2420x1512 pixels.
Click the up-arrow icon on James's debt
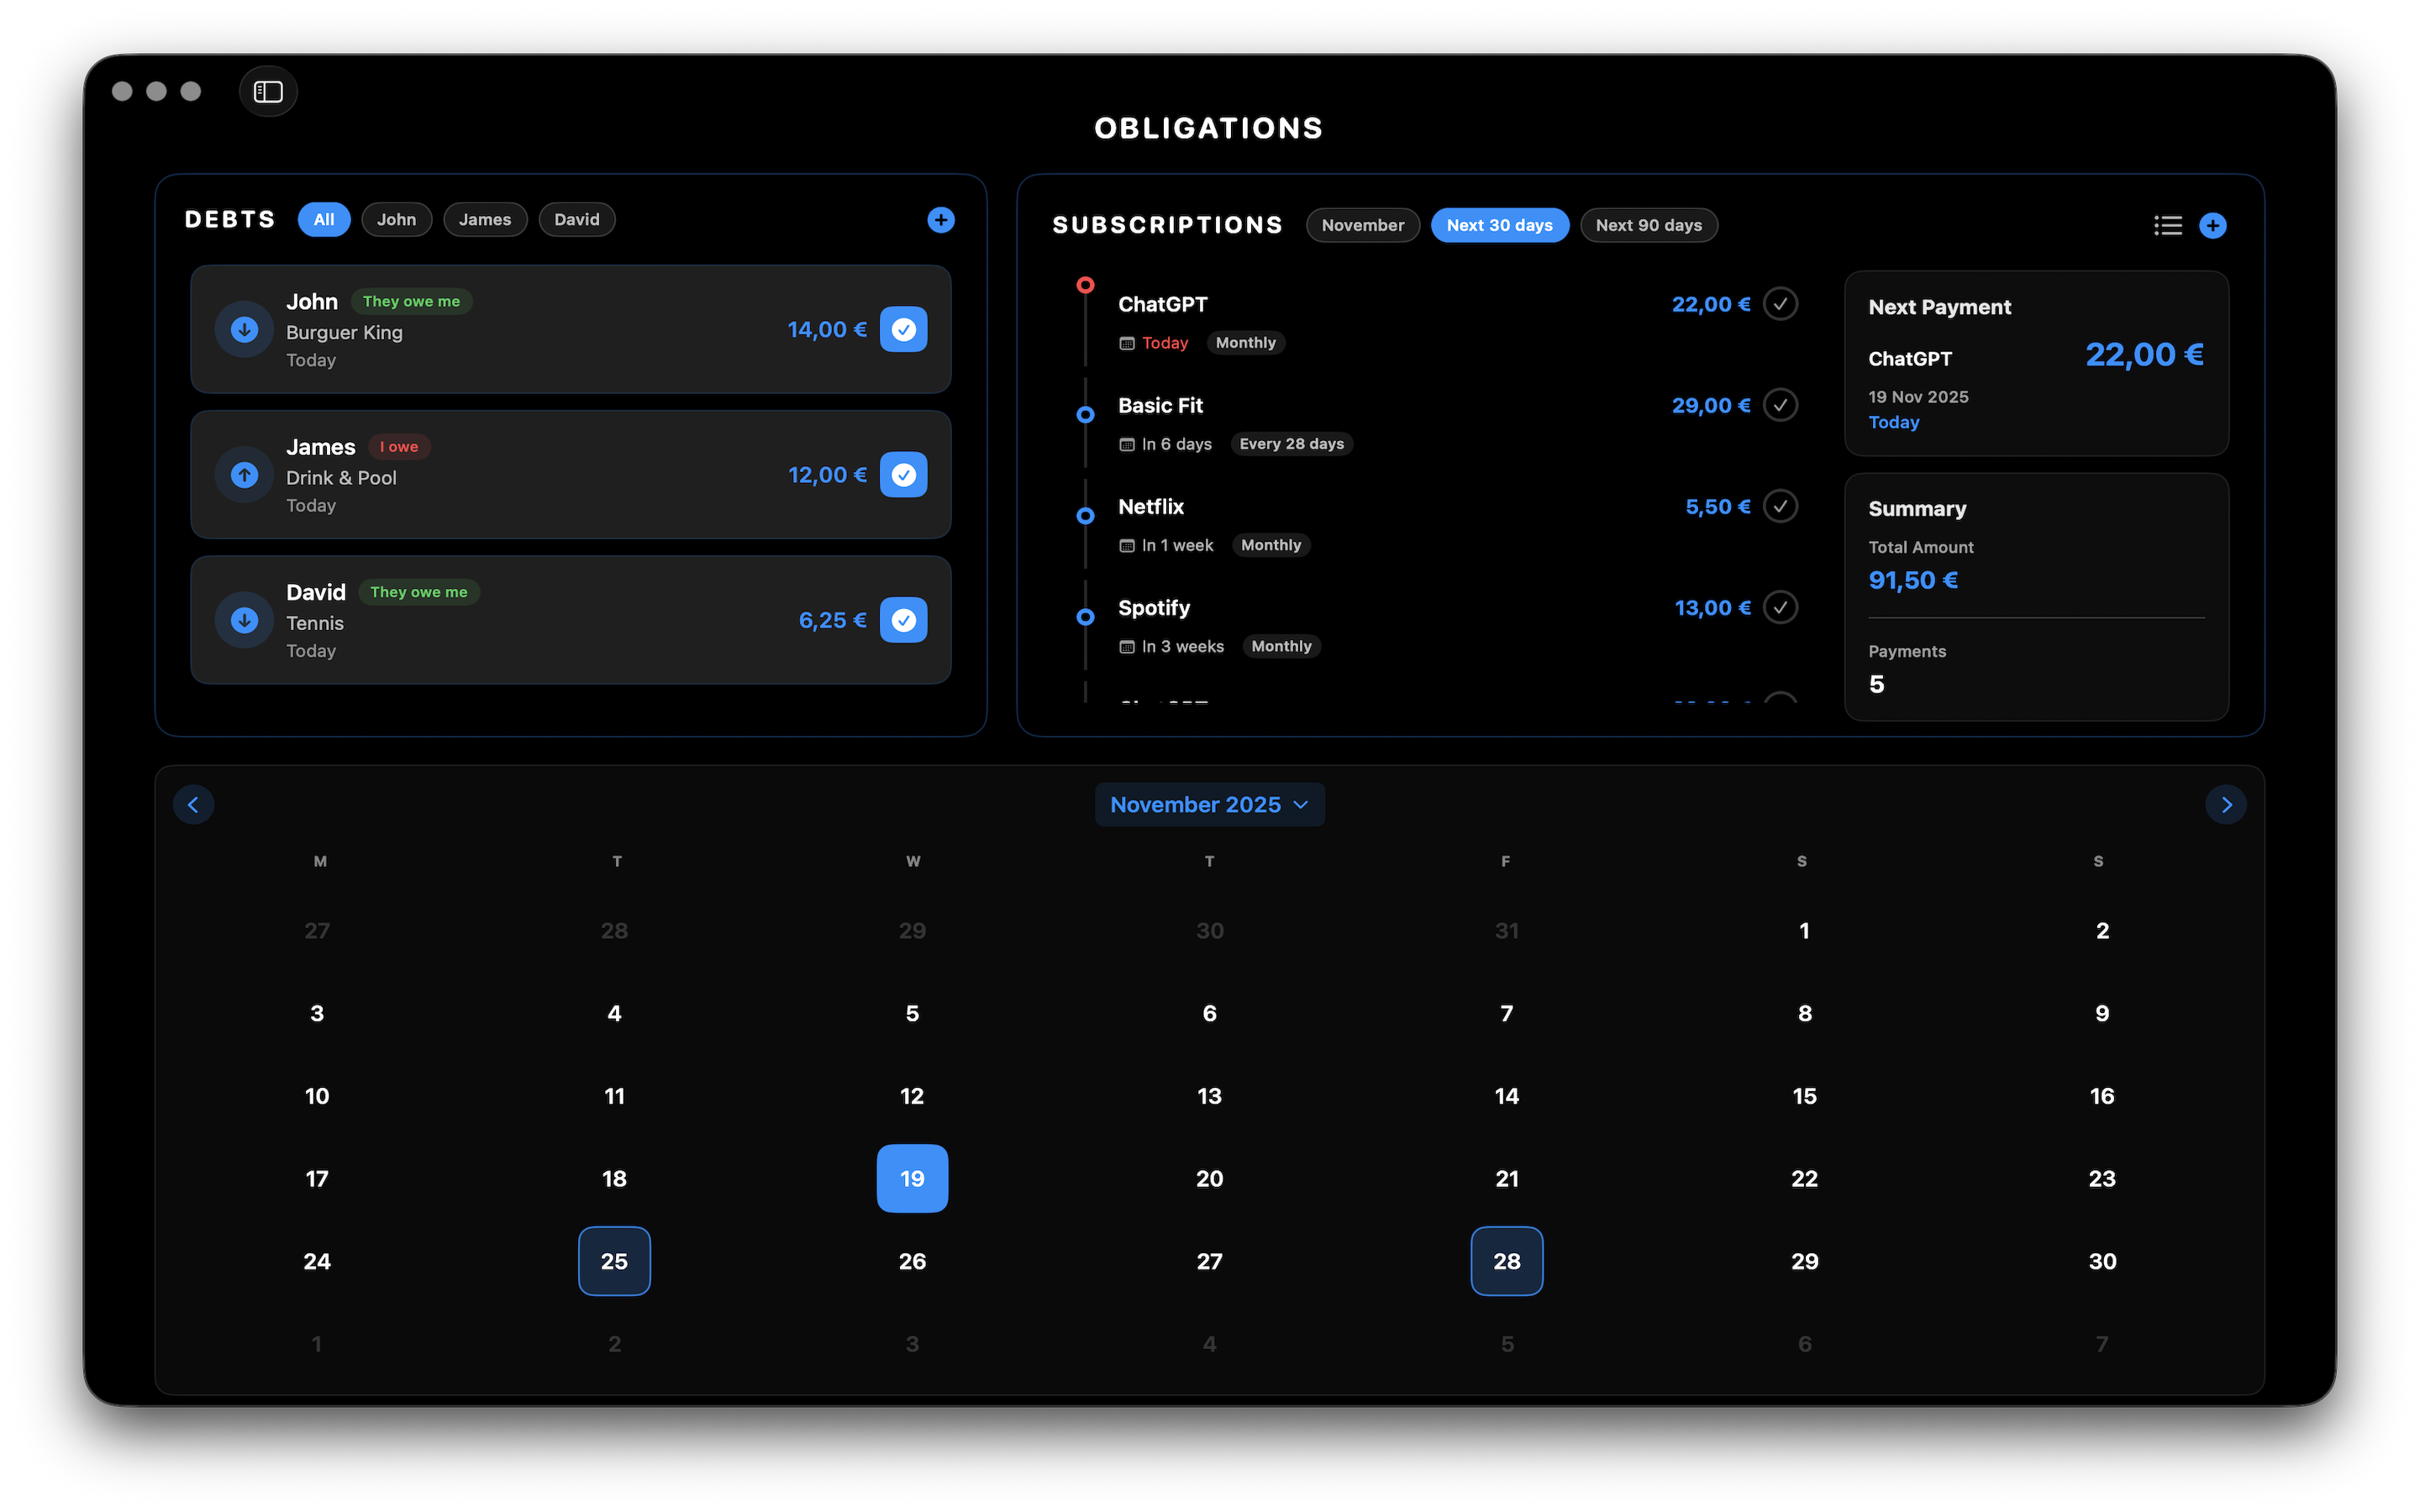coord(243,475)
